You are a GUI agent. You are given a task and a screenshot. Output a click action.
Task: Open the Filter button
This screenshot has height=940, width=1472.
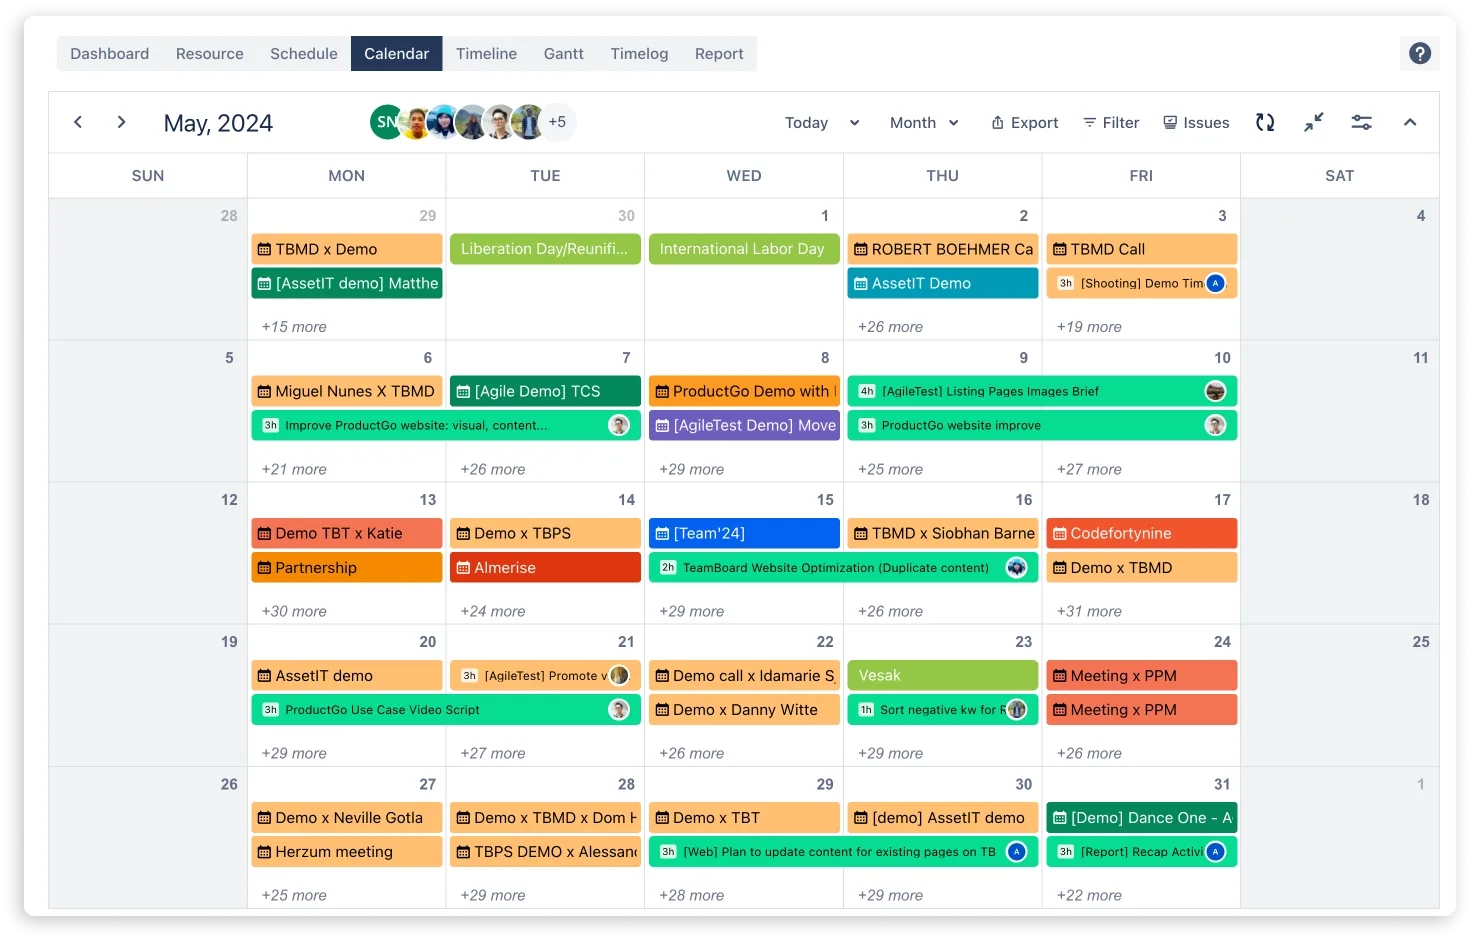1111,122
